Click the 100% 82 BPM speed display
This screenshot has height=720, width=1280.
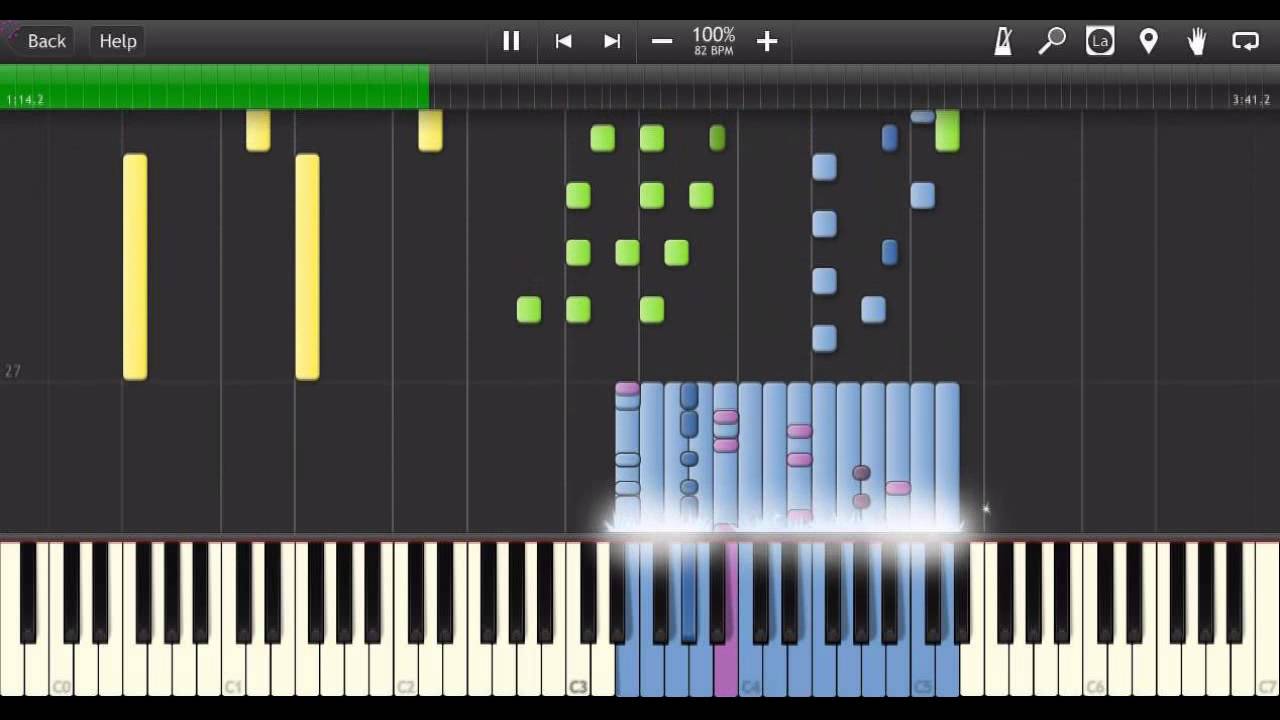714,41
